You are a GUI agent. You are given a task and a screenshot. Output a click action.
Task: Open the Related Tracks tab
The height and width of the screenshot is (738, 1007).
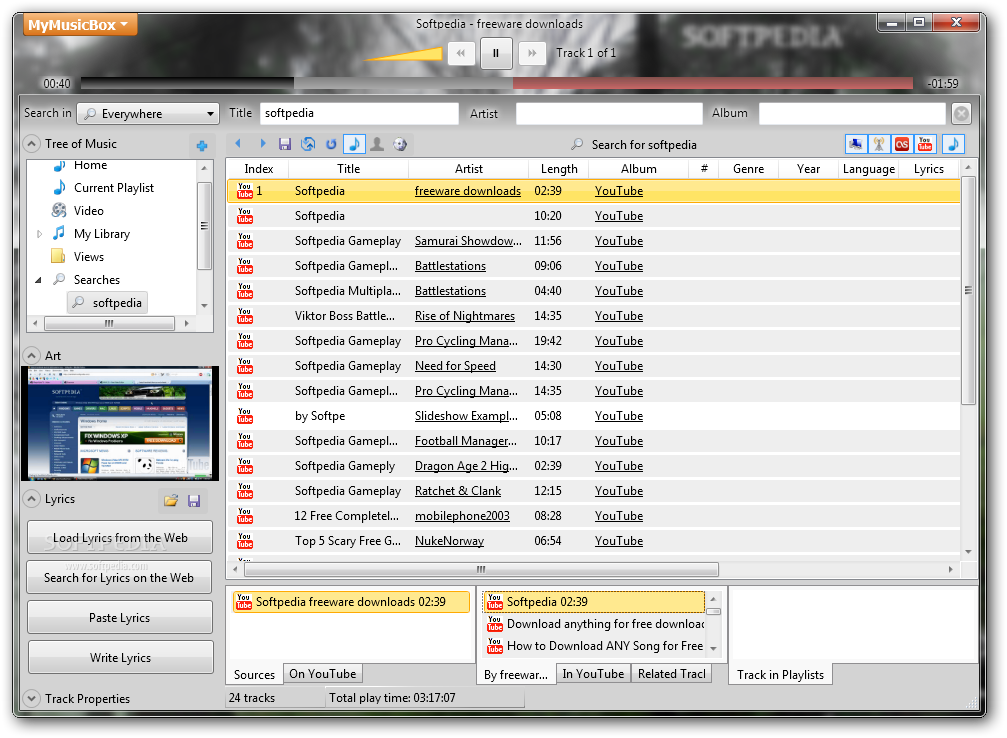click(672, 674)
